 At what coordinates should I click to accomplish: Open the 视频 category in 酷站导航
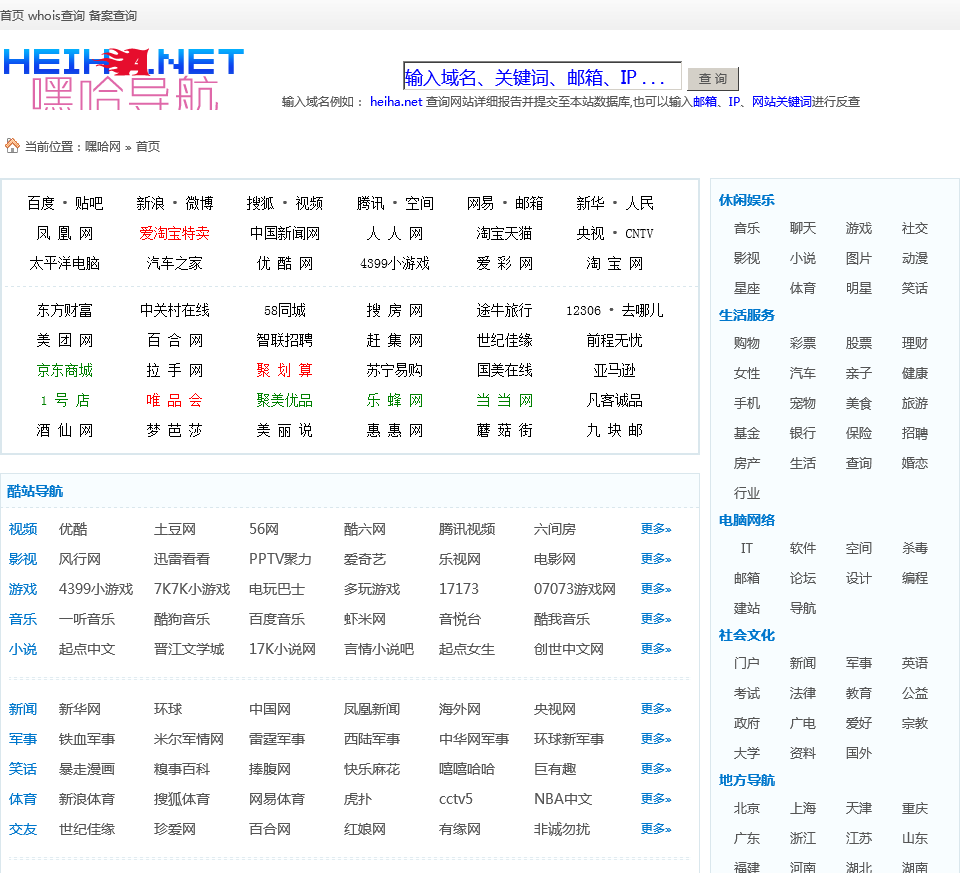(23, 529)
